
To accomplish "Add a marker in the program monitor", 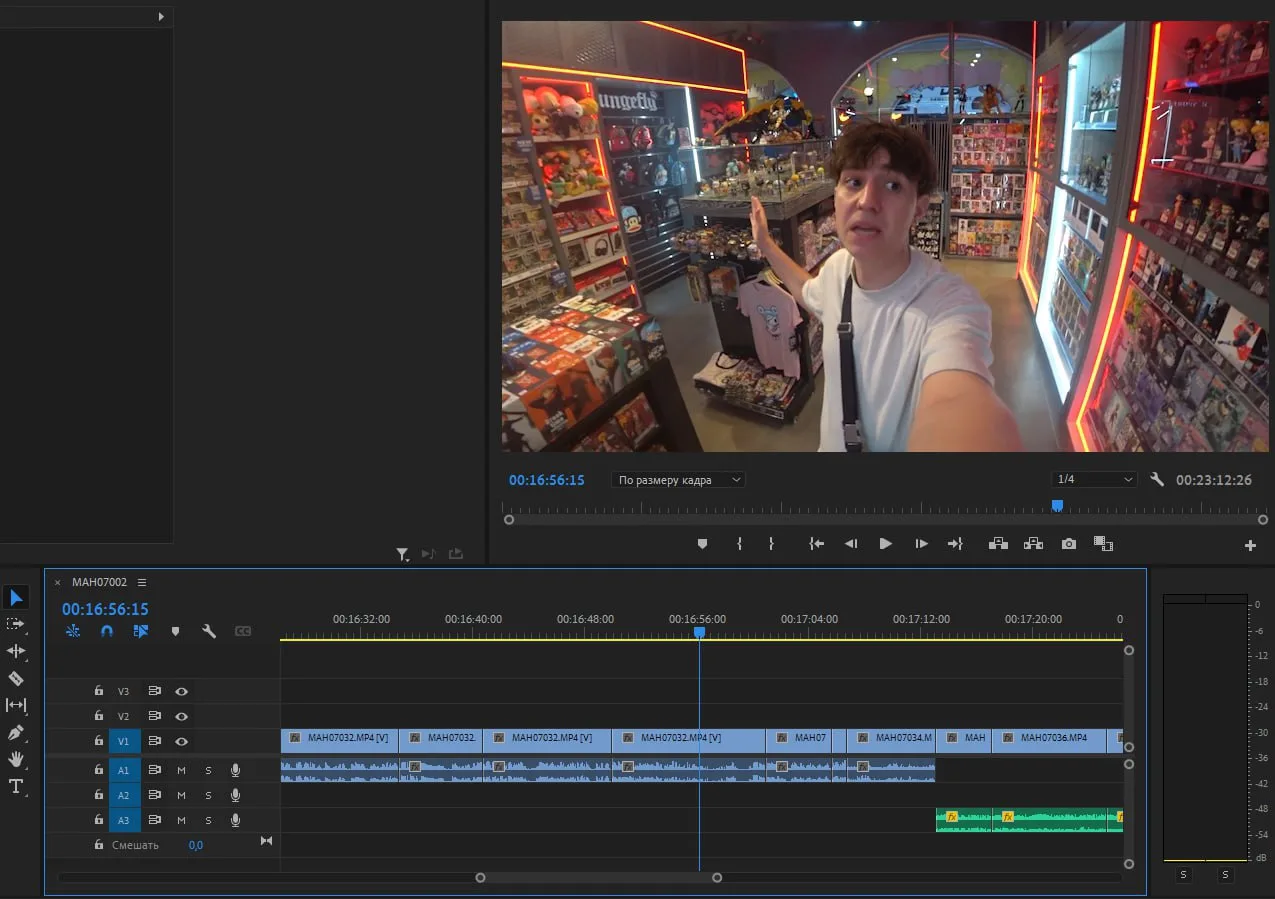I will point(702,544).
